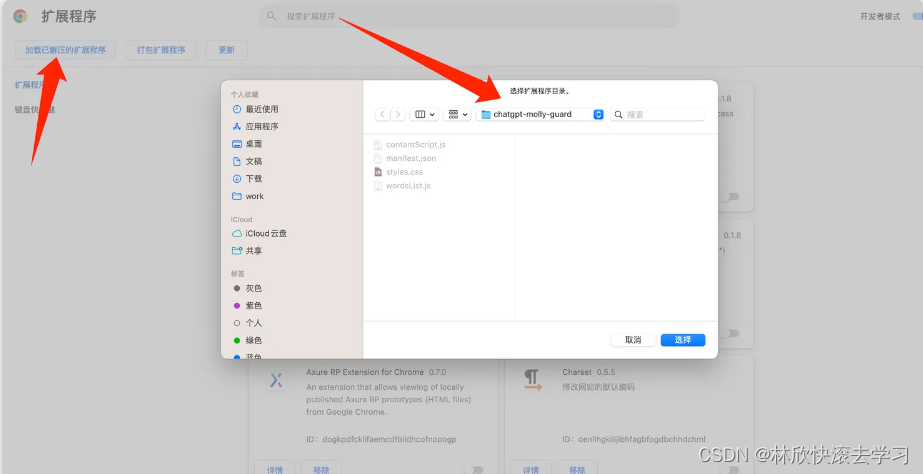Open 详情 for Axure RP extension

point(275,469)
